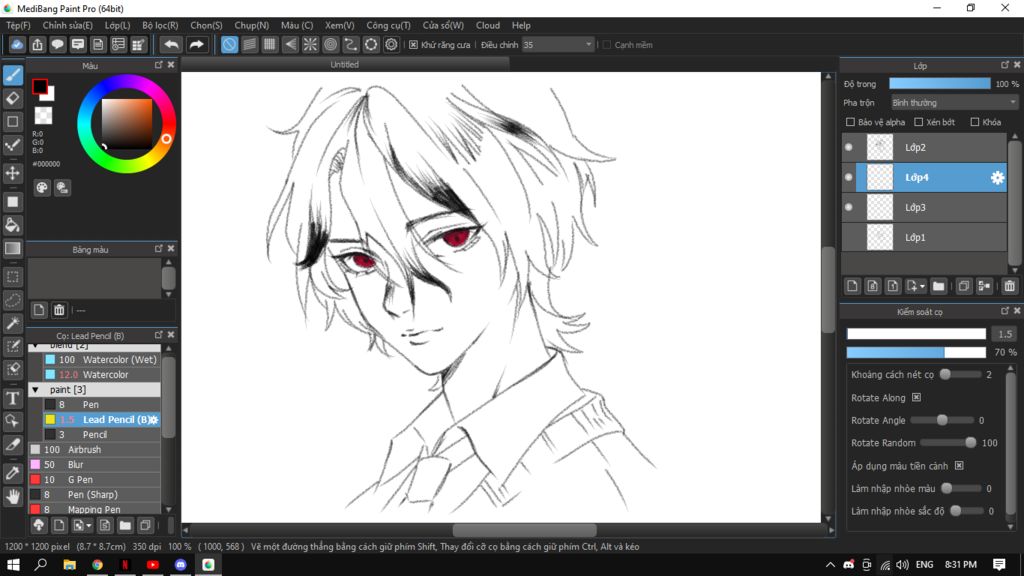Select the Move tool

pos(12,173)
